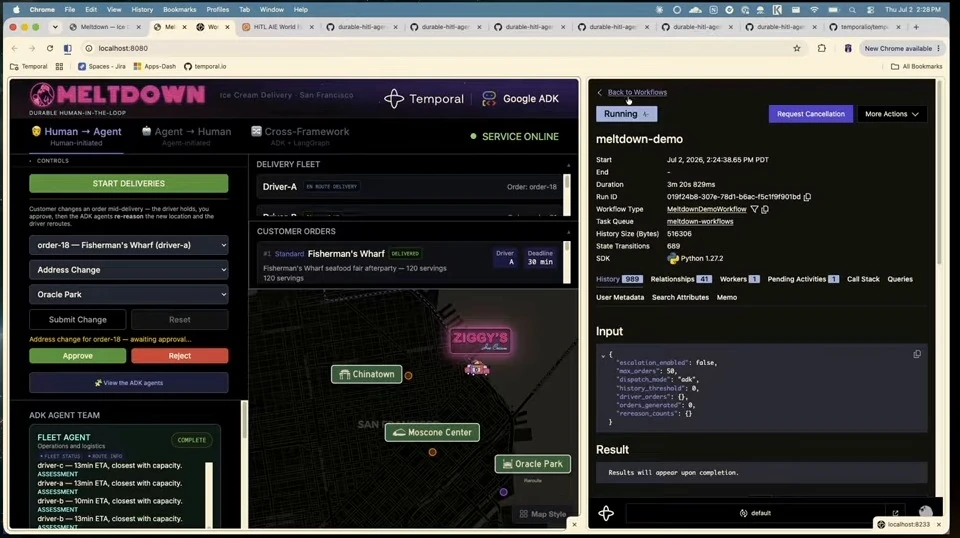Switch to the Cross-Framework tab
This screenshot has height=538, width=960.
[x=300, y=136]
